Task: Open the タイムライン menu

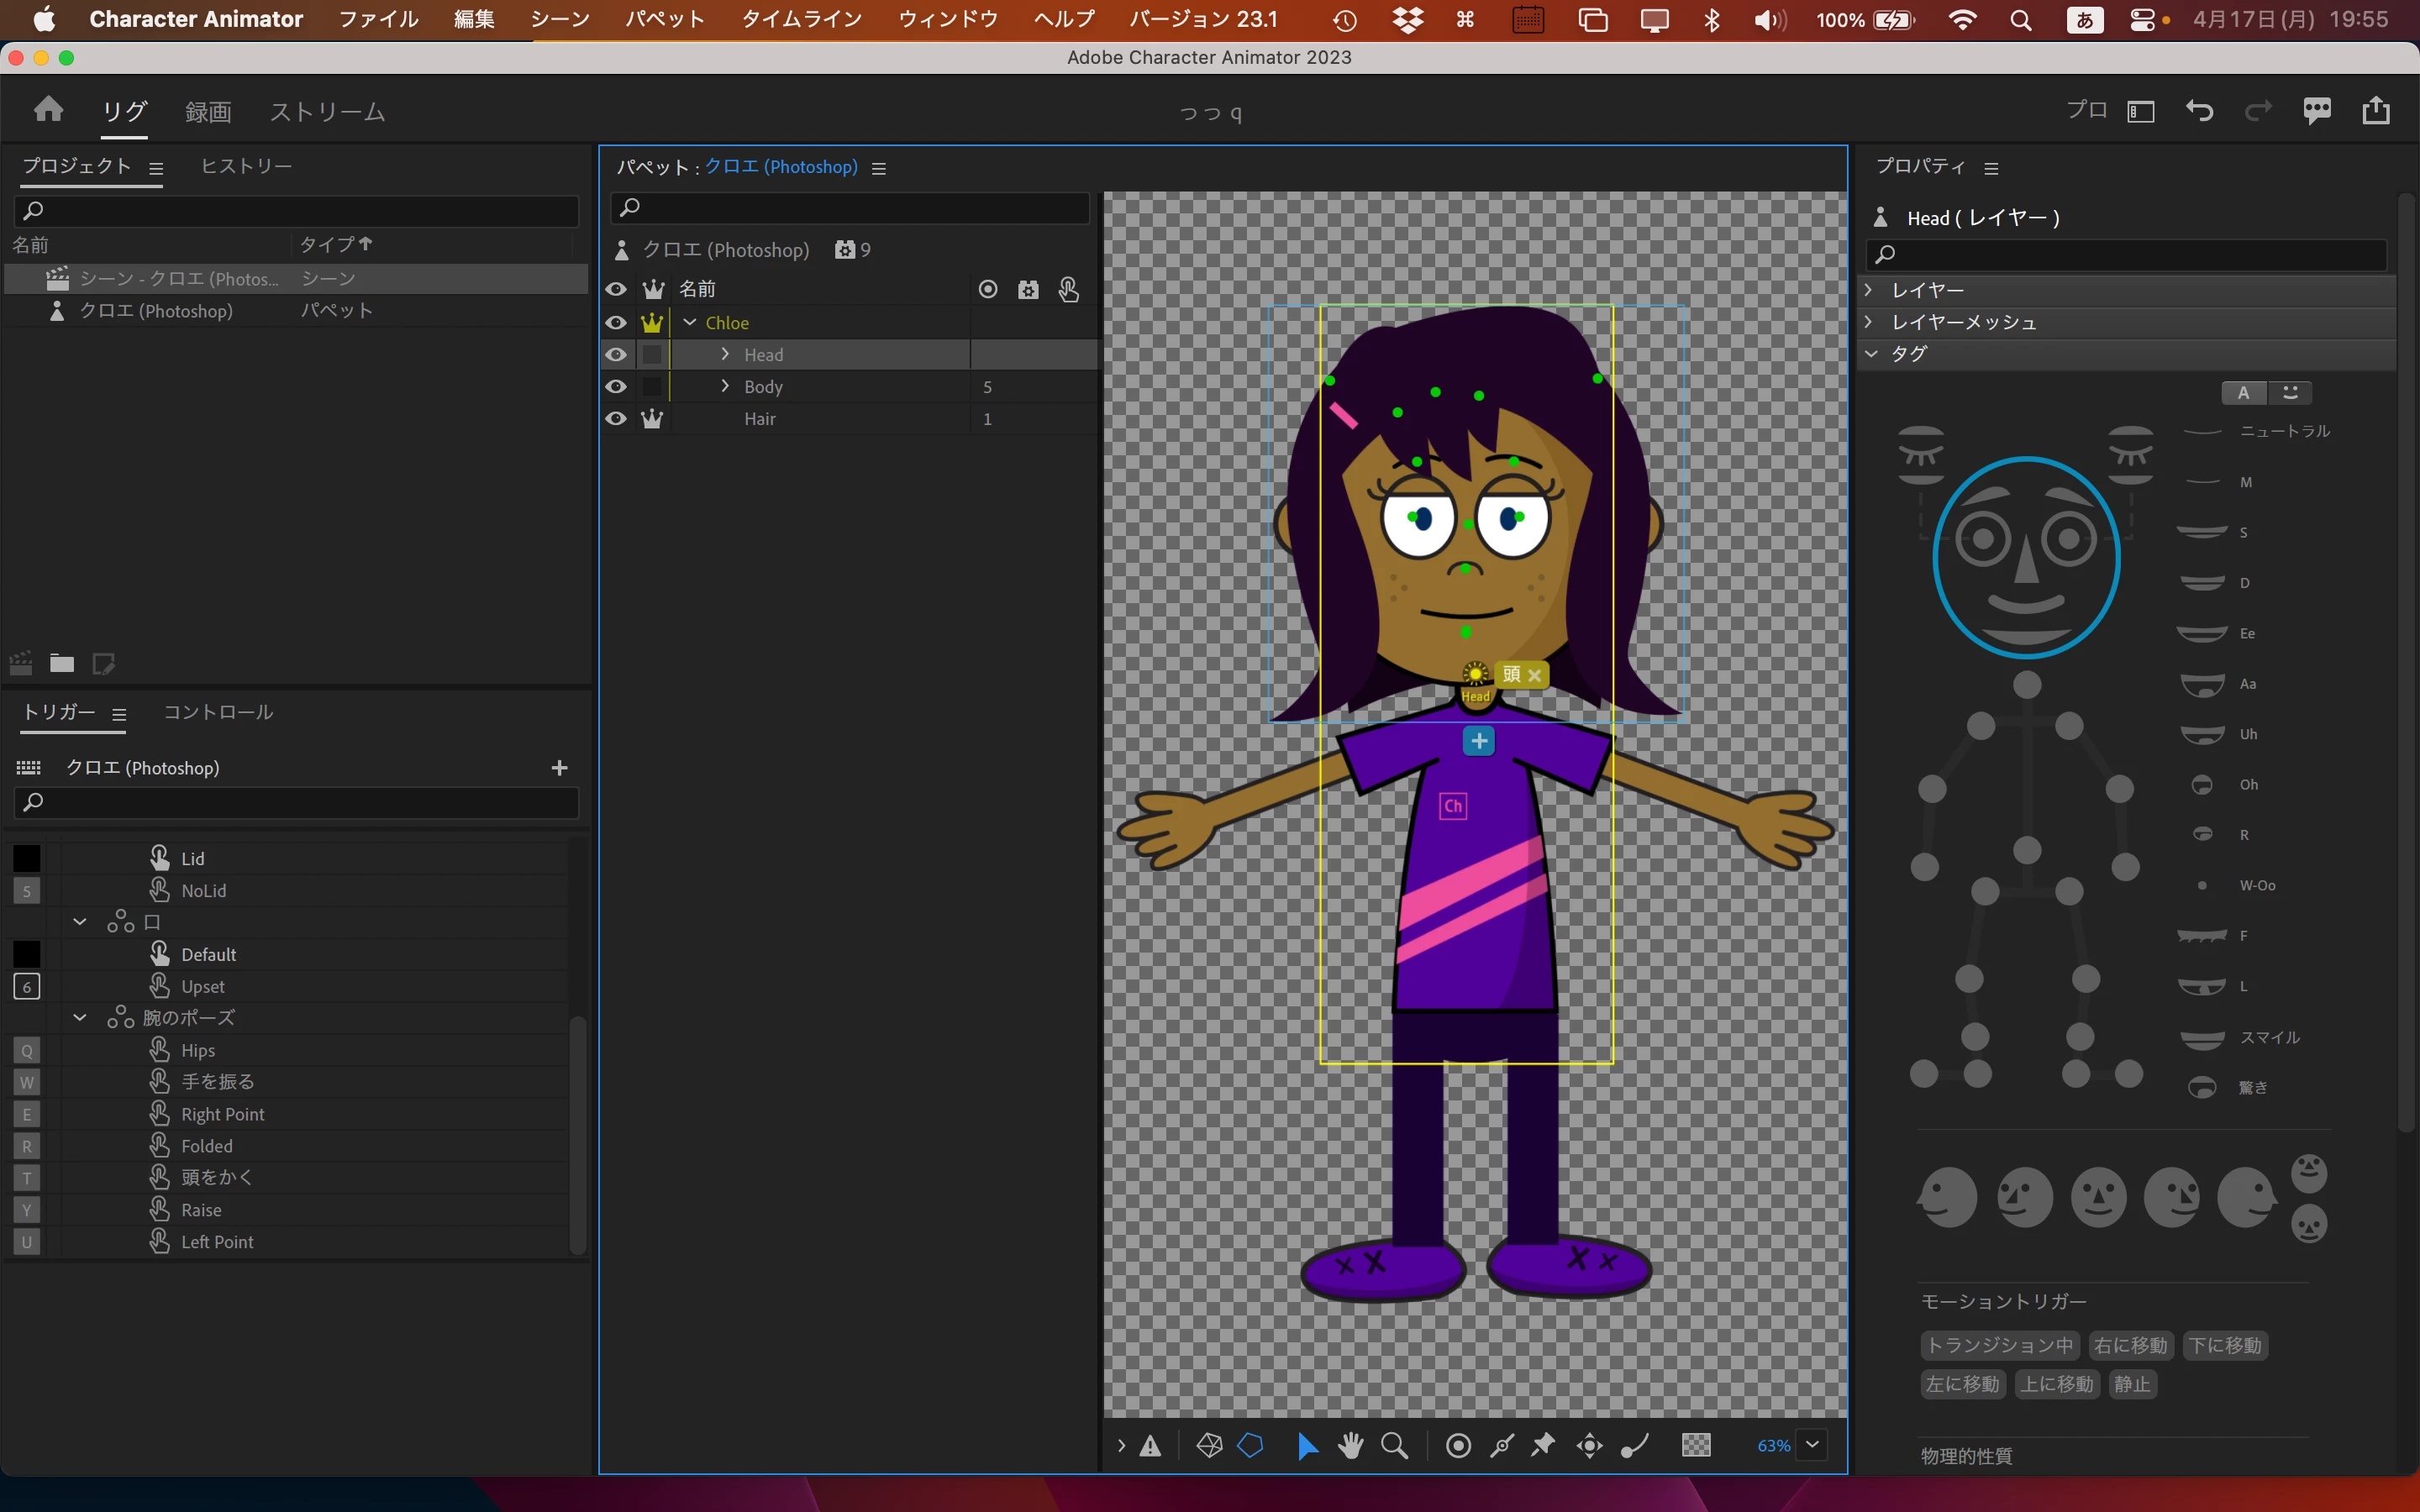Action: pyautogui.click(x=801, y=19)
